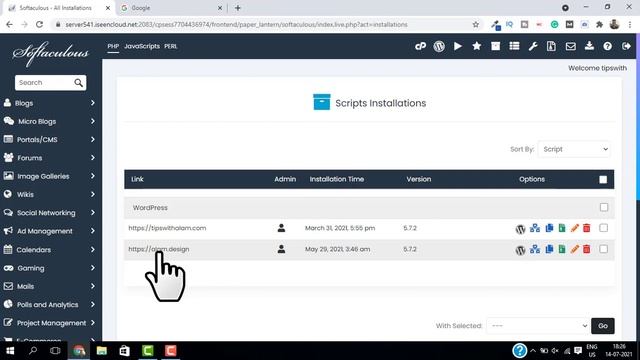Screen dimensions: 640x360
Task: Click the Logout icon in top bar
Action: coord(626,46)
